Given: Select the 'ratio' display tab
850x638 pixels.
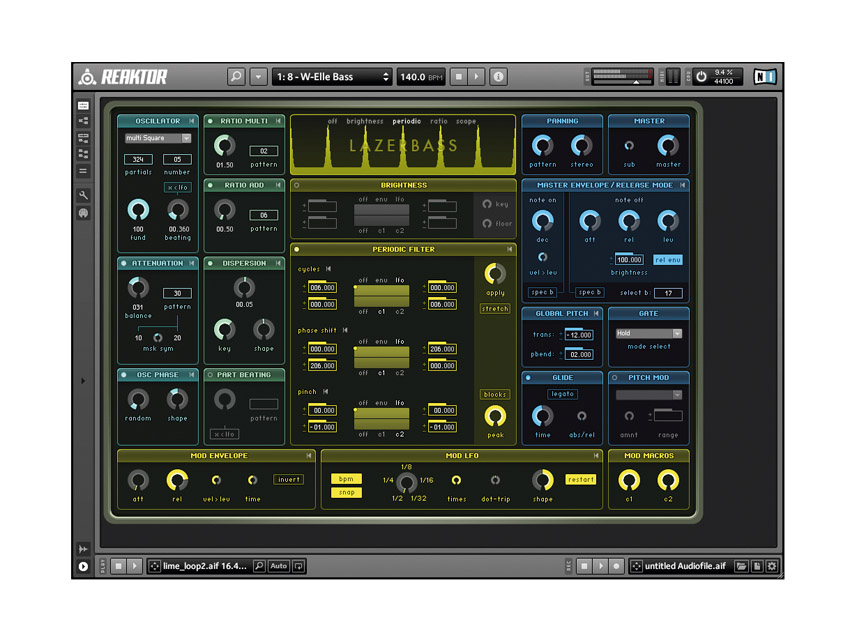Looking at the screenshot, I should click(x=439, y=121).
